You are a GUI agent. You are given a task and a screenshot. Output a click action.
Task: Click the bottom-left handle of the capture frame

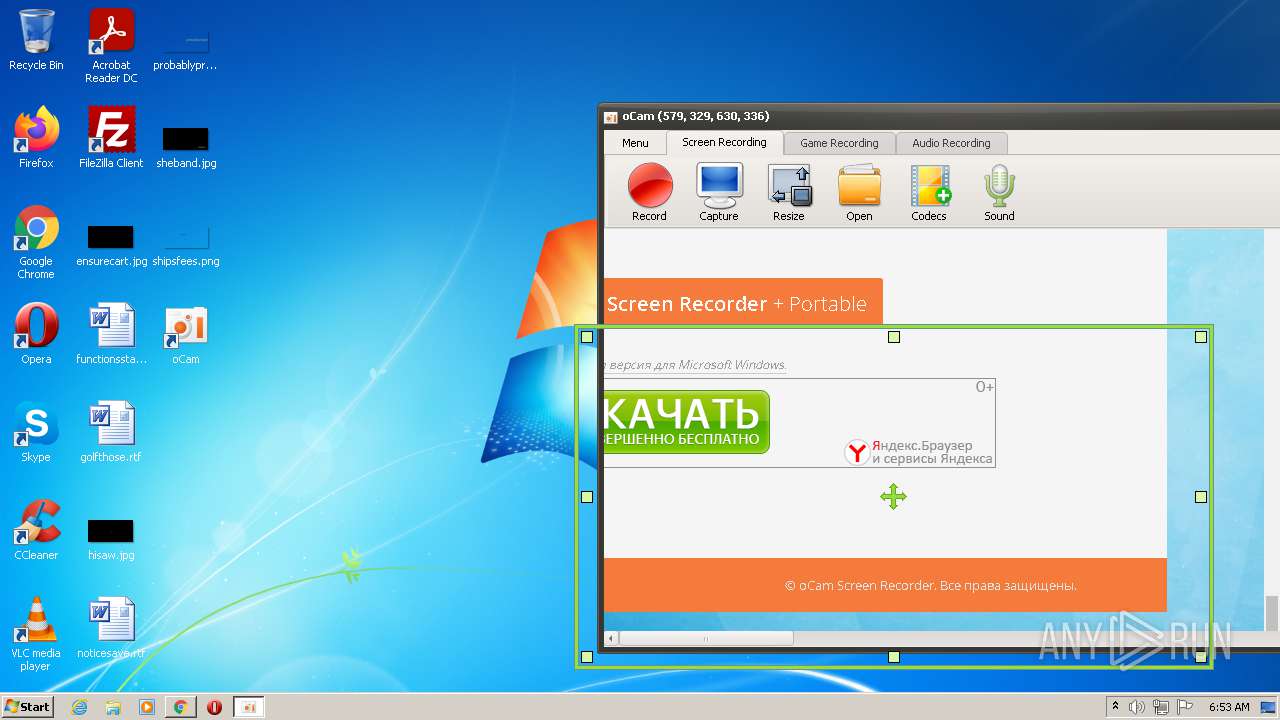[x=587, y=657]
